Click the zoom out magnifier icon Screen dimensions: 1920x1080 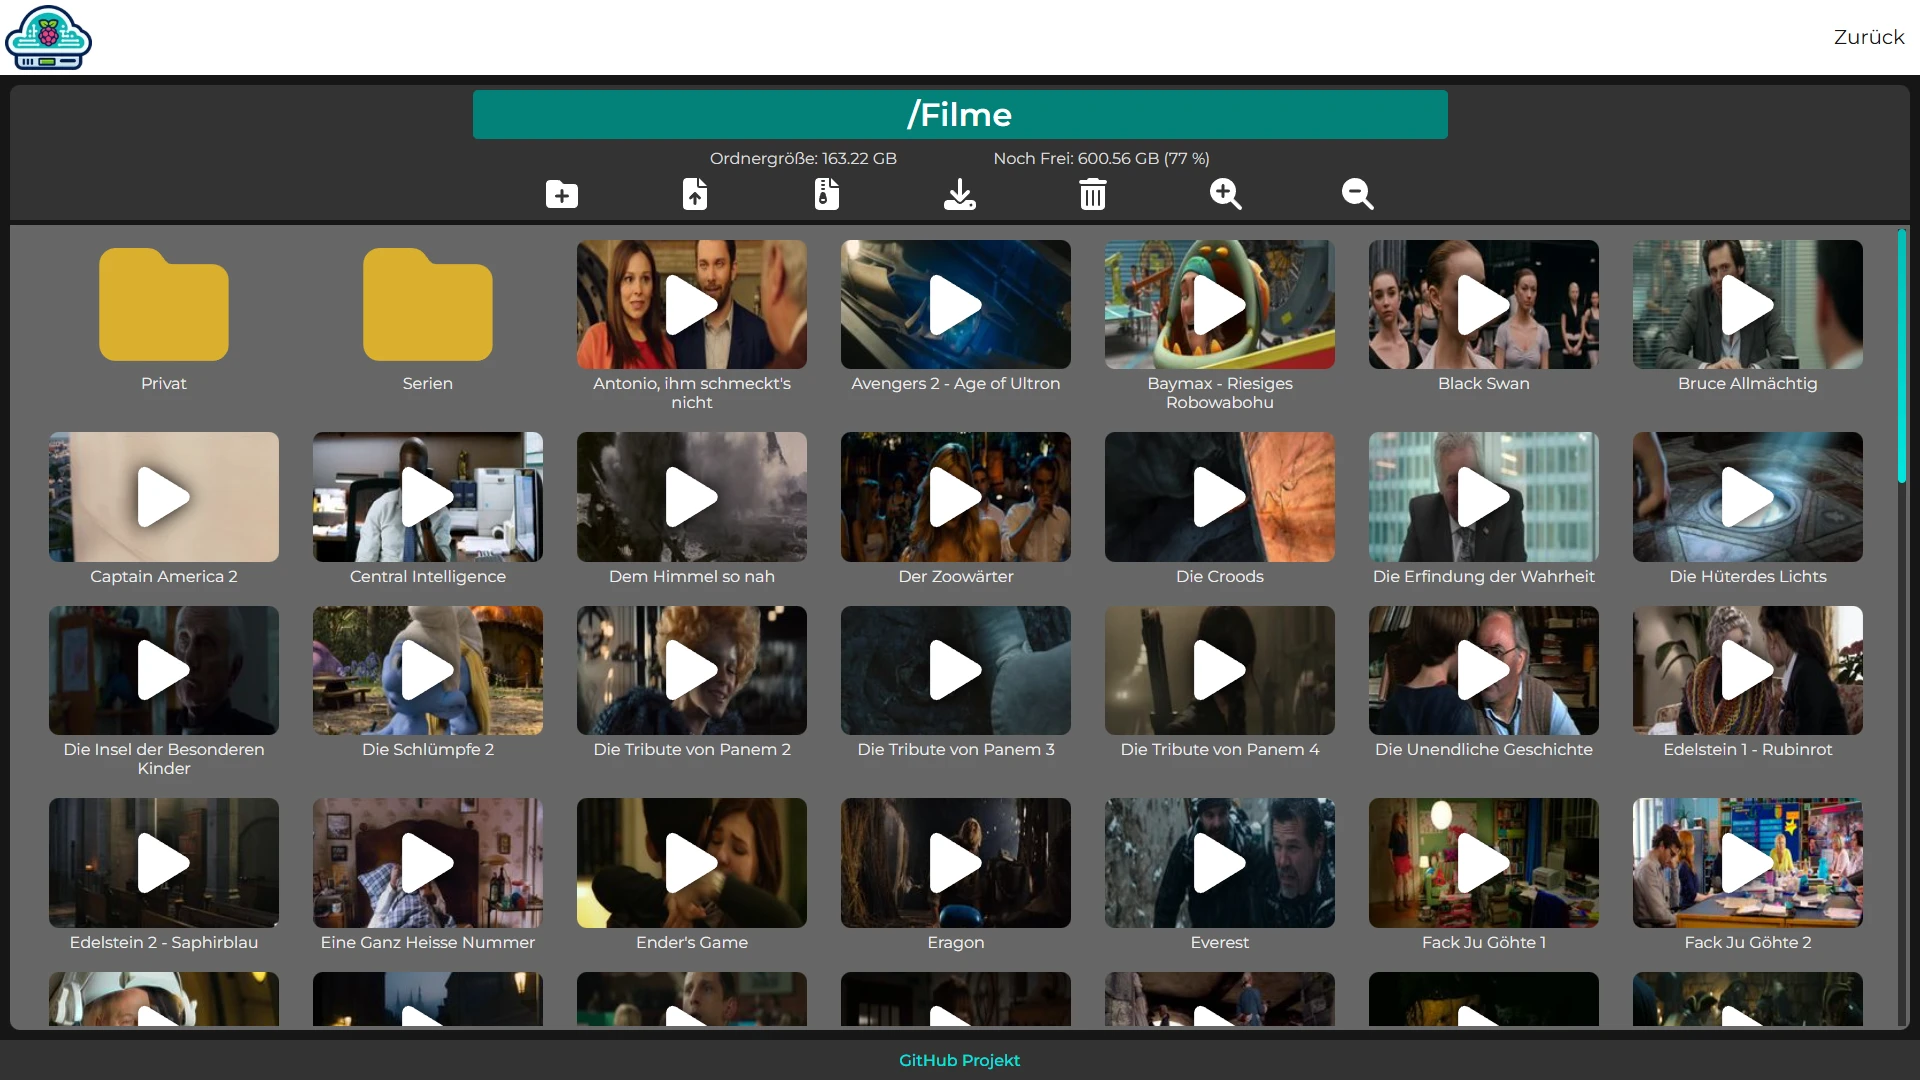point(1357,194)
